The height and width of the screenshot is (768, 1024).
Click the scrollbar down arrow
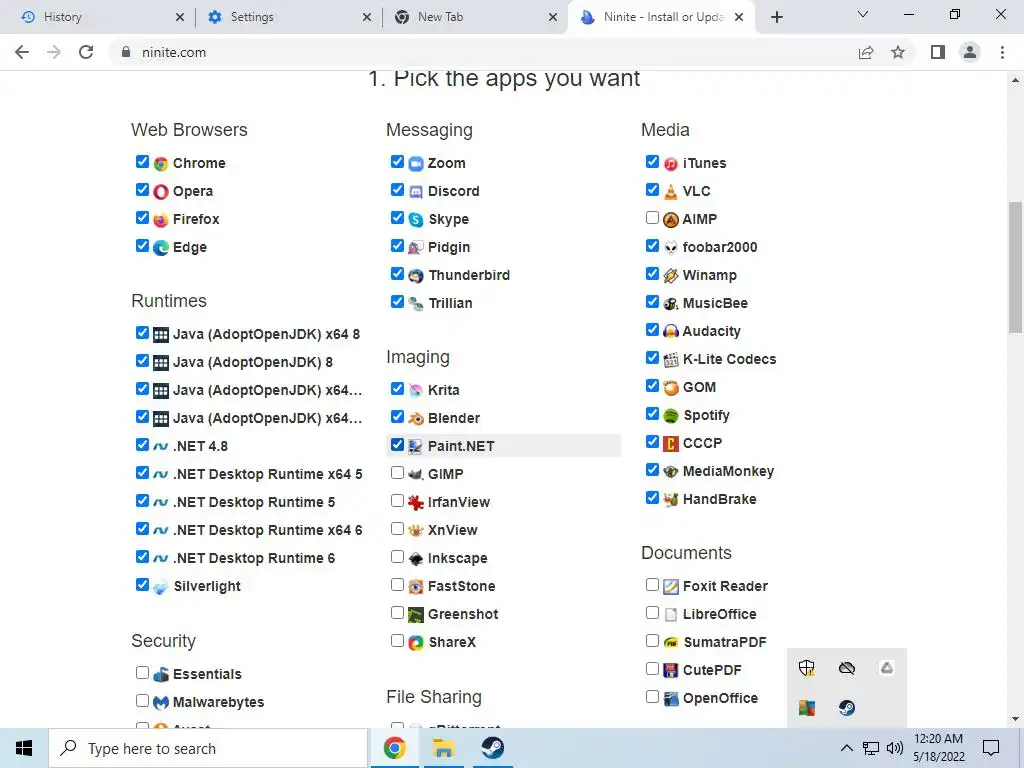(x=1015, y=719)
